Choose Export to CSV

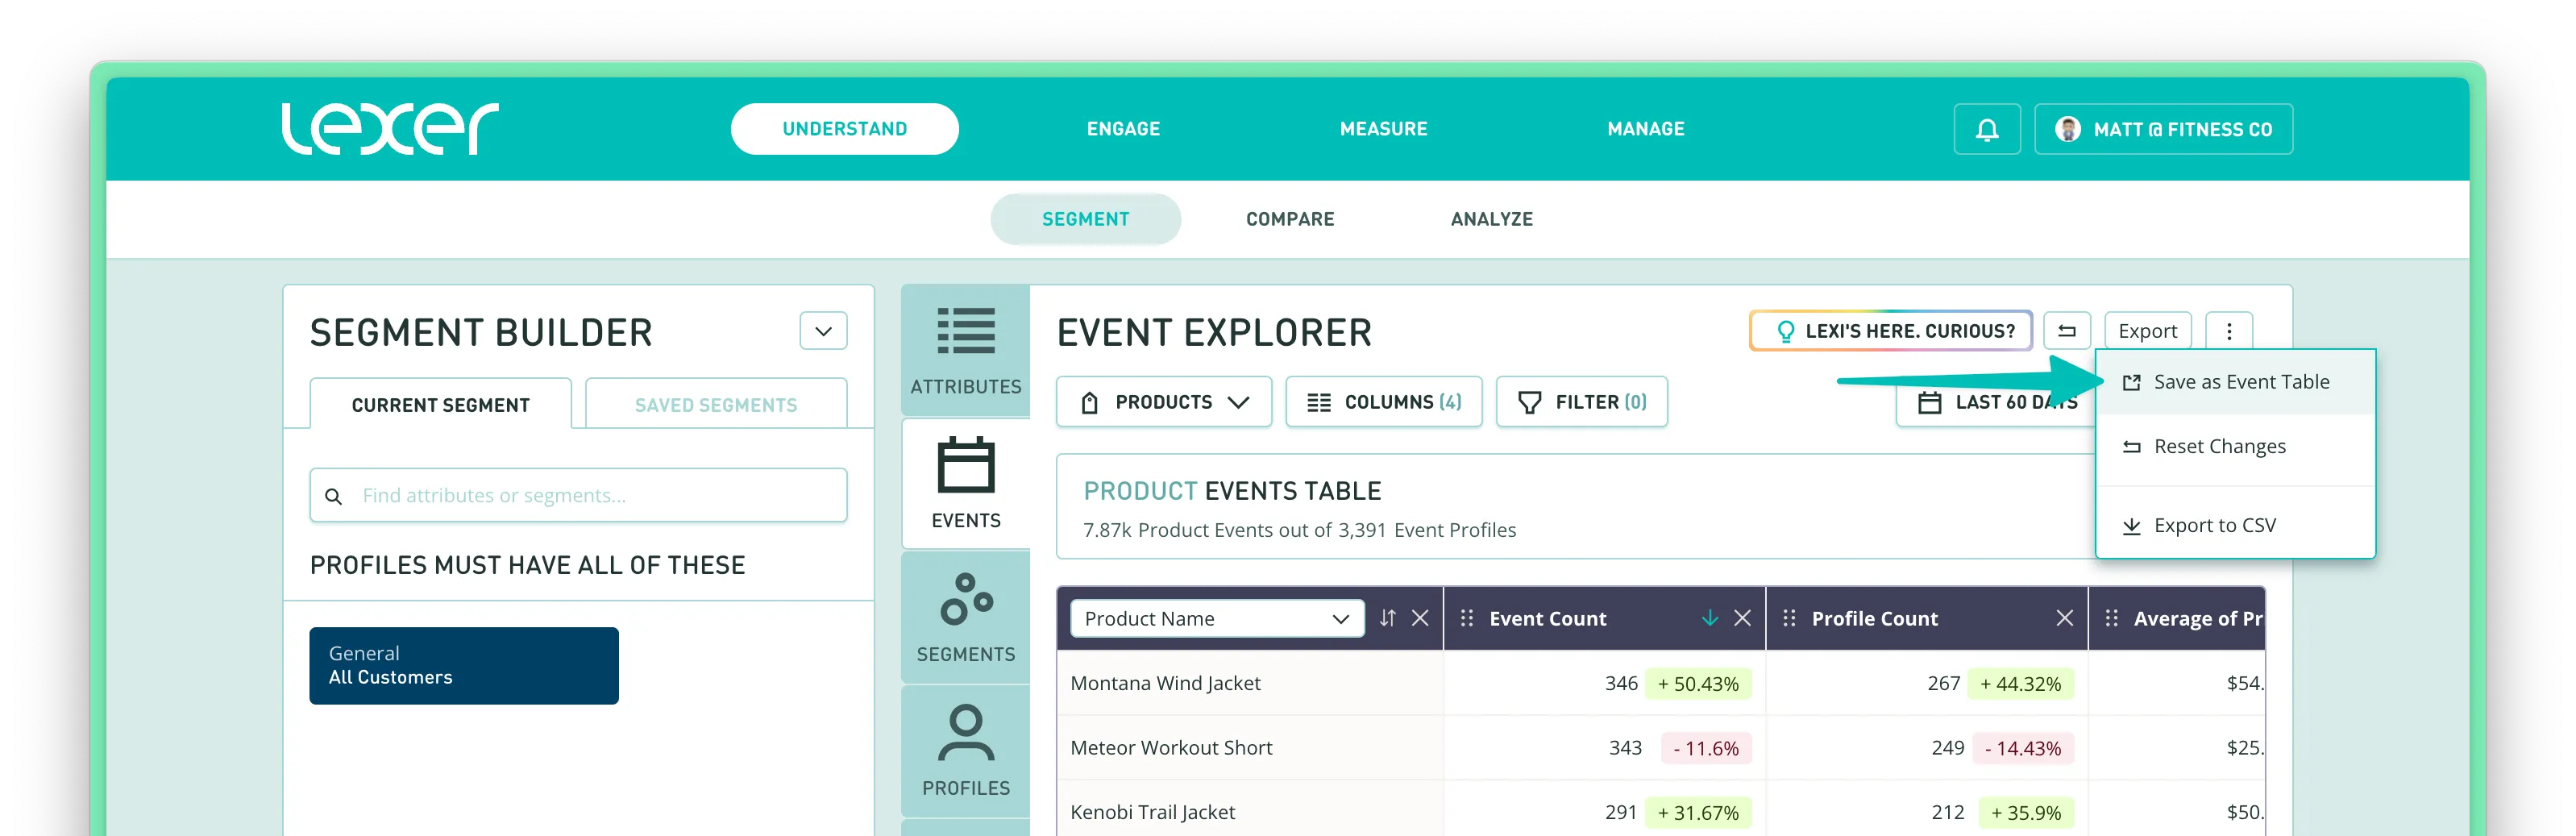point(2235,526)
